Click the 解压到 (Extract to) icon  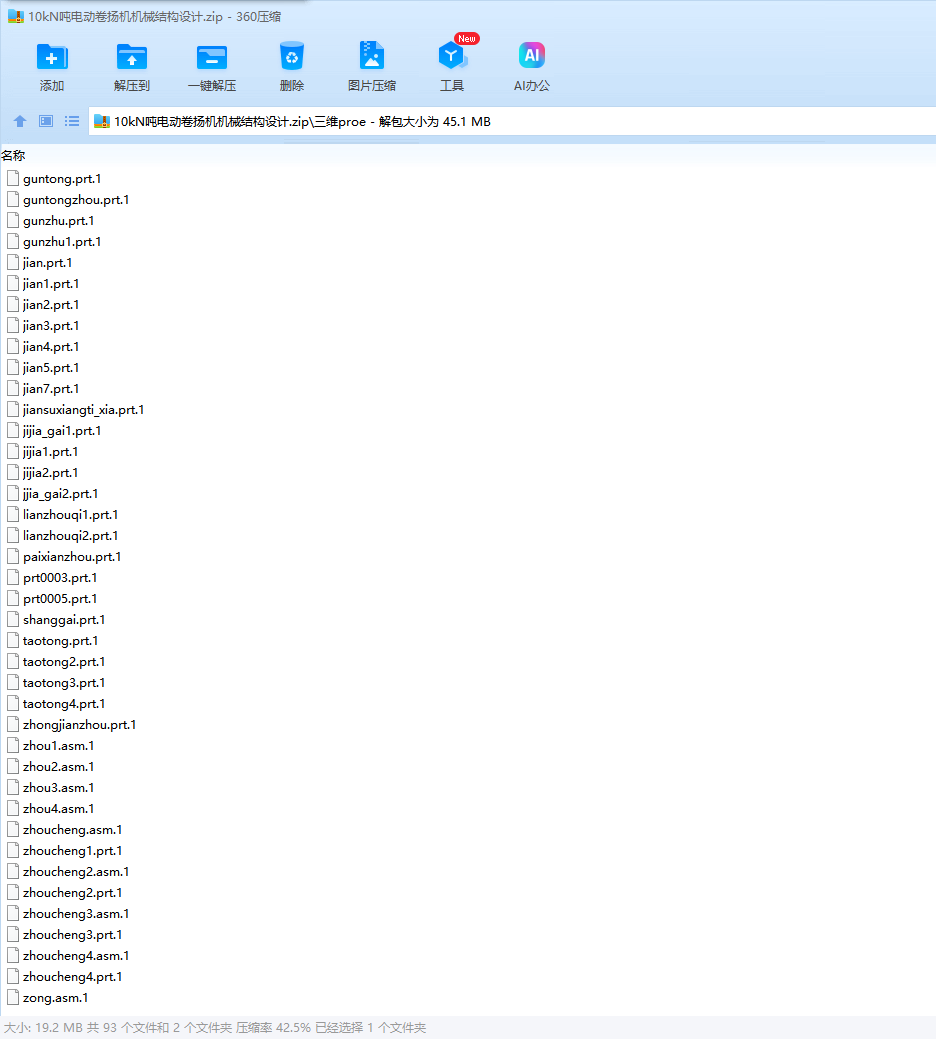click(132, 56)
